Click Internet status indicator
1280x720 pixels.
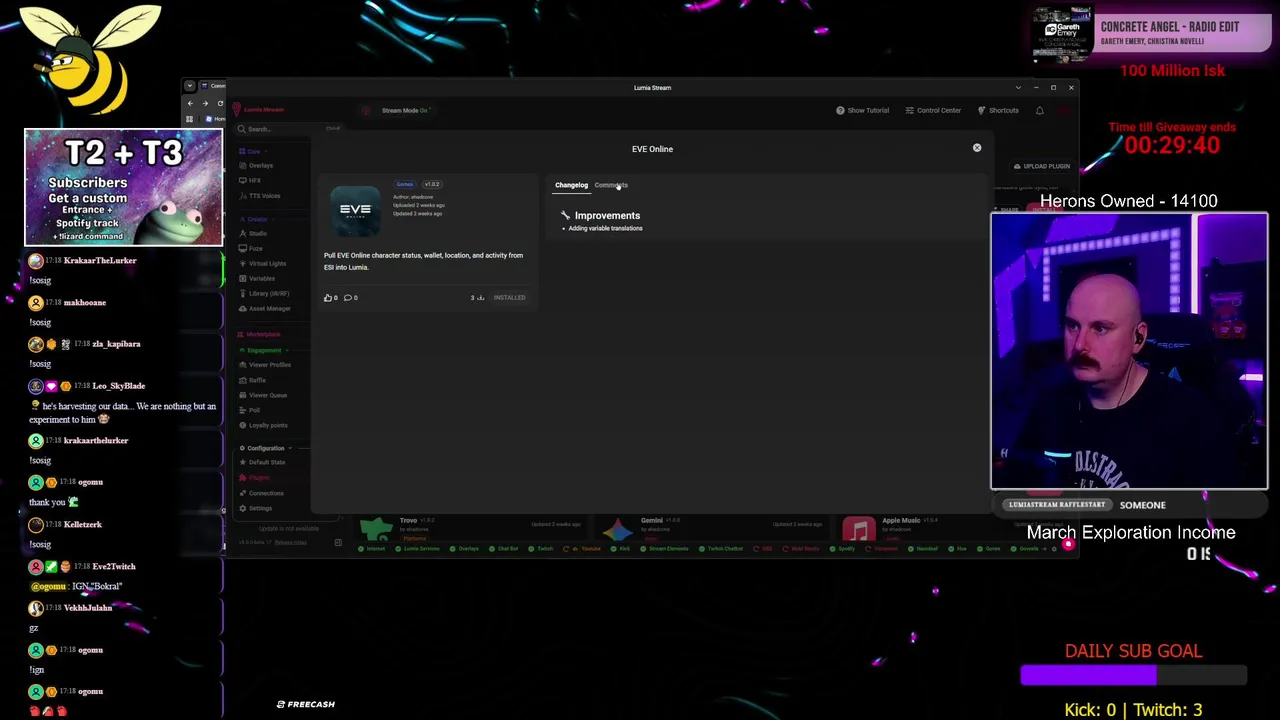point(373,548)
